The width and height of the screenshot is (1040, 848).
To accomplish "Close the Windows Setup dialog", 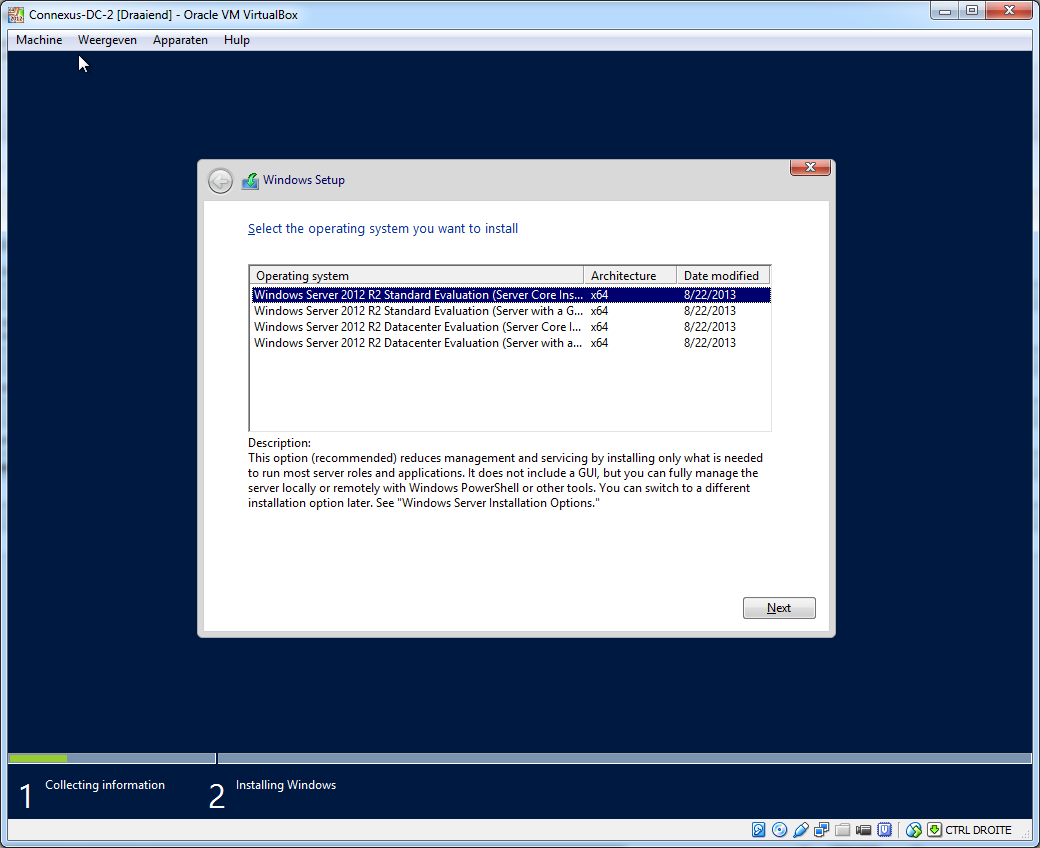I will point(810,167).
